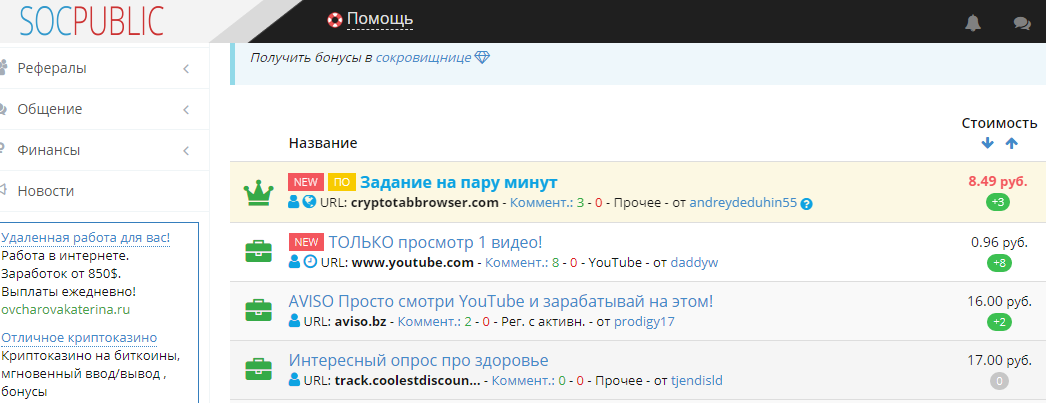
Task: Click briefcase icon of Интересный опрос task
Action: (258, 370)
